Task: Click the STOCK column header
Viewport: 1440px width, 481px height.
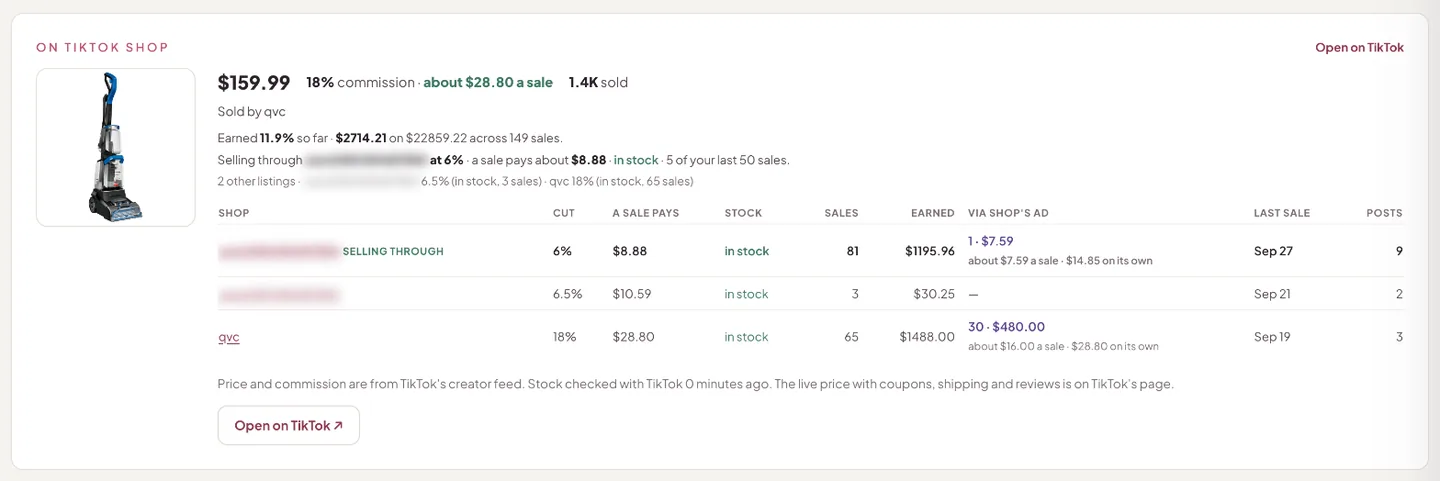Action: 743,213
